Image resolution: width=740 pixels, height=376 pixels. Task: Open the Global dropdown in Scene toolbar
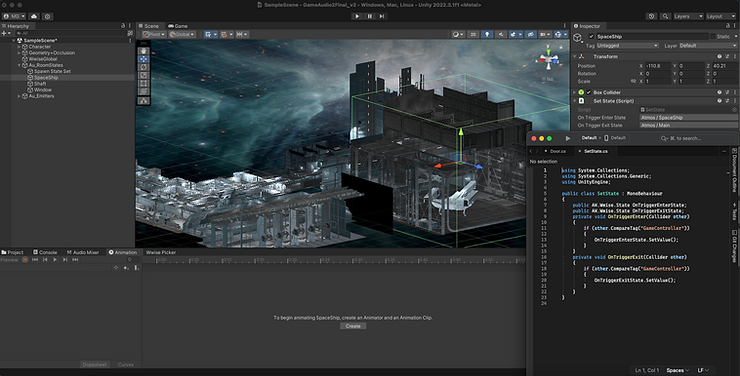pos(182,34)
